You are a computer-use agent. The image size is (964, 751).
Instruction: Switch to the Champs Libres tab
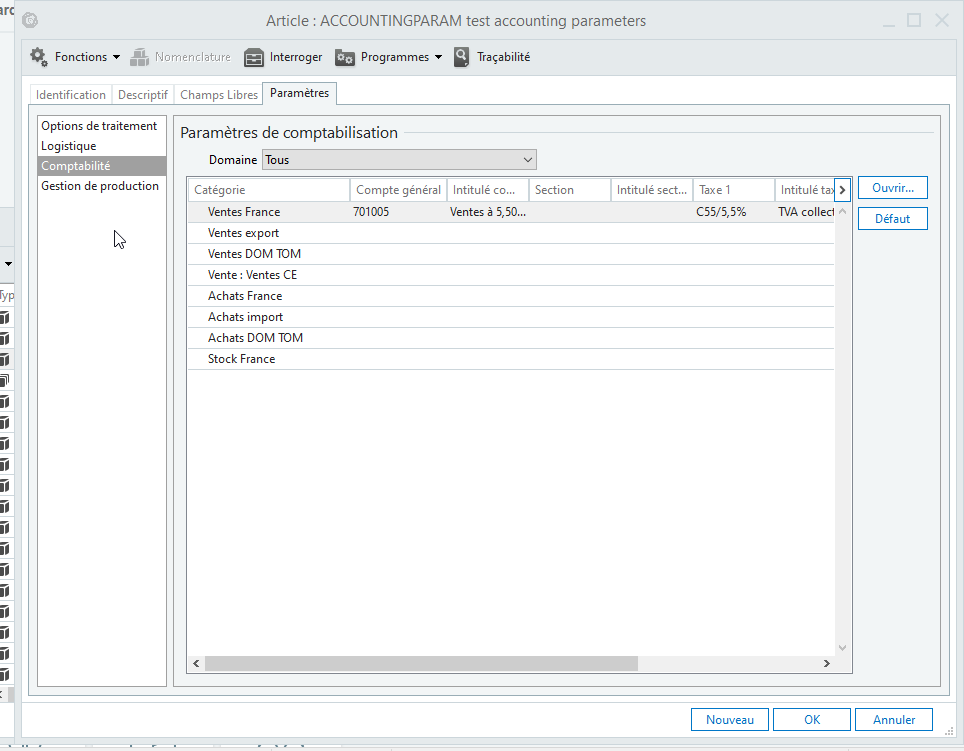pyautogui.click(x=219, y=95)
